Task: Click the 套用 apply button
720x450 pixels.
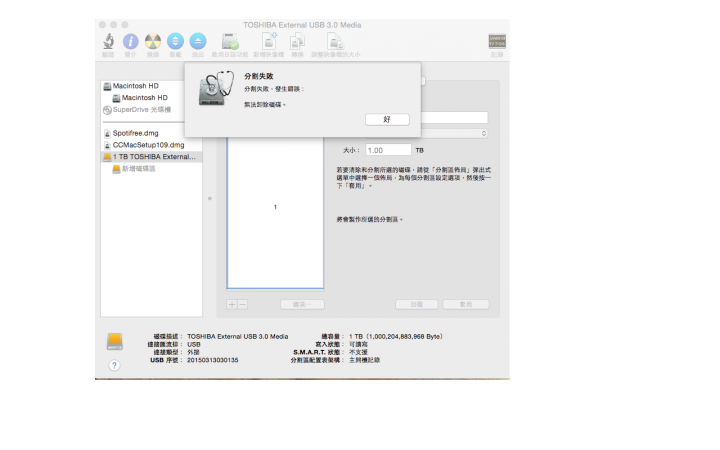Action: coord(466,304)
